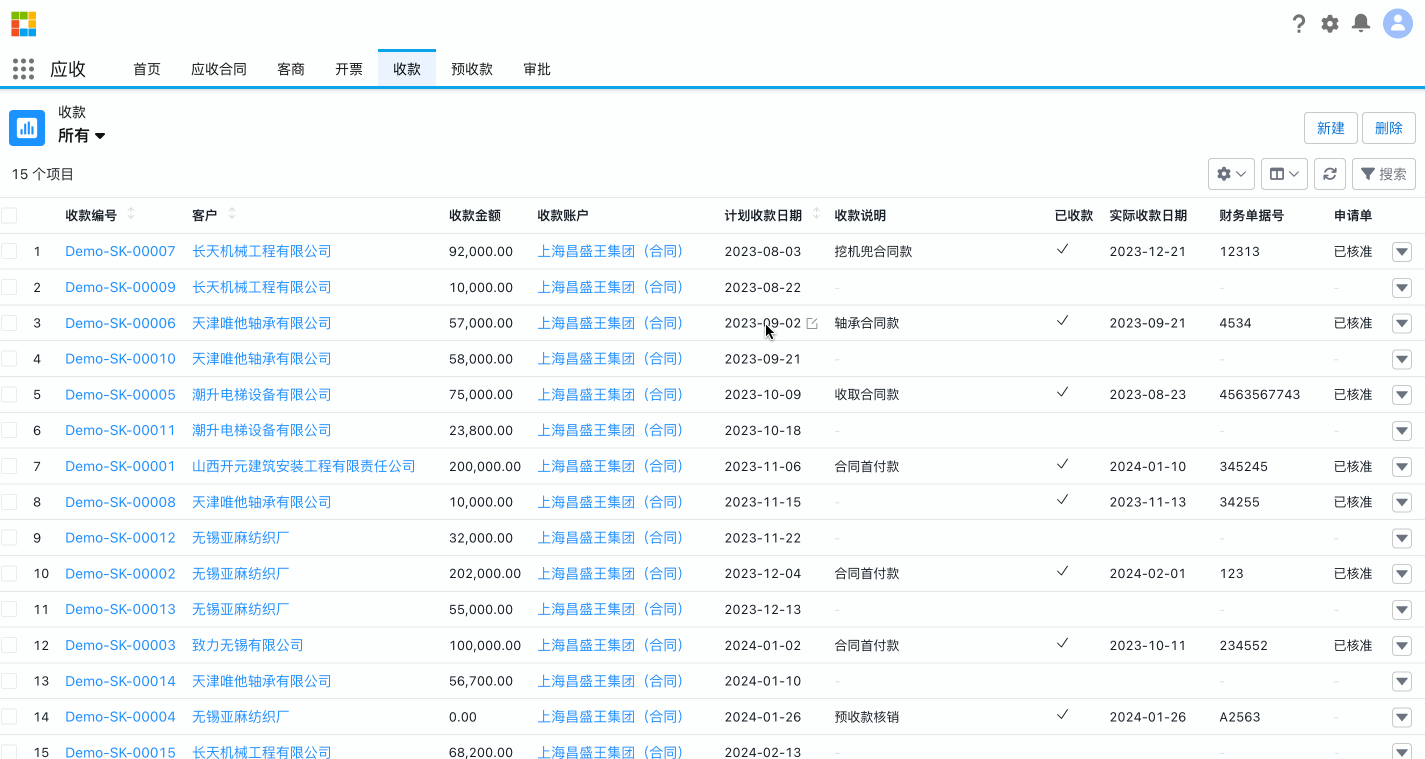
Task: Click the user avatar icon
Action: (1397, 23)
